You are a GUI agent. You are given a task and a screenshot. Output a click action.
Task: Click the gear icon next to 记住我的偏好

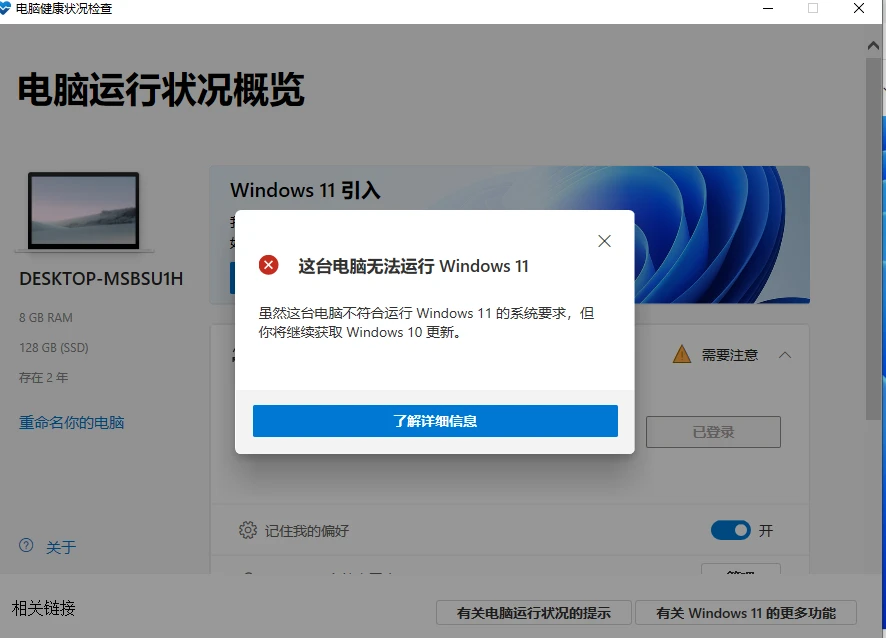[x=247, y=530]
